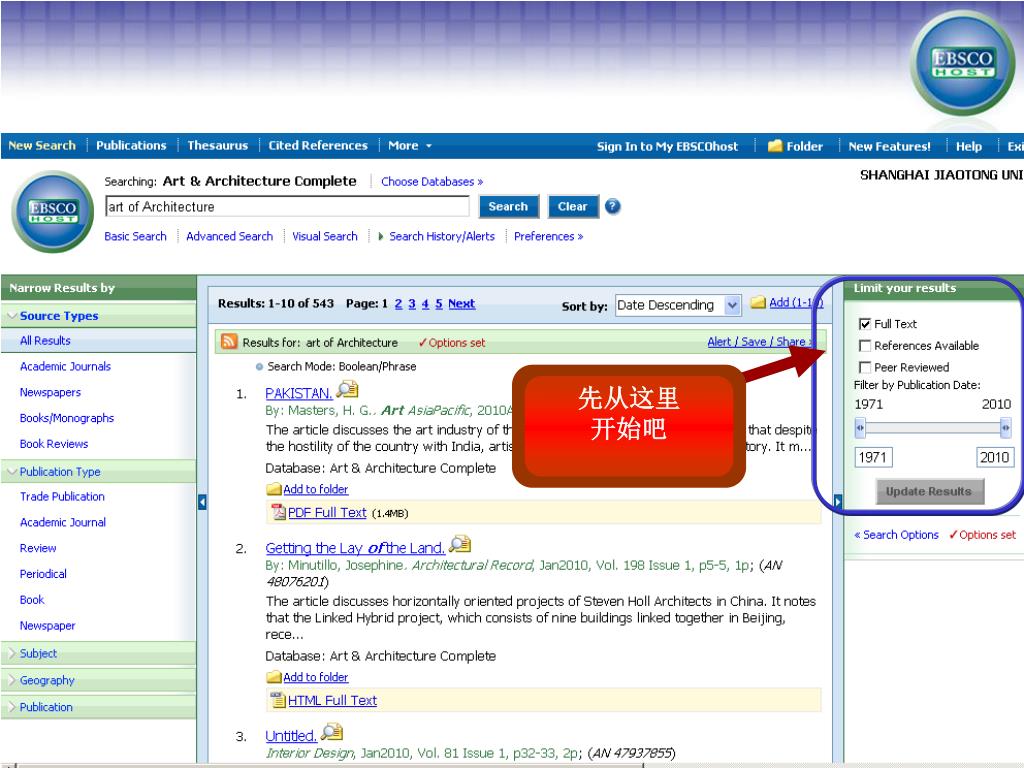Viewport: 1024px width, 768px height.
Task: Switch to Advanced Search
Action: coord(229,236)
